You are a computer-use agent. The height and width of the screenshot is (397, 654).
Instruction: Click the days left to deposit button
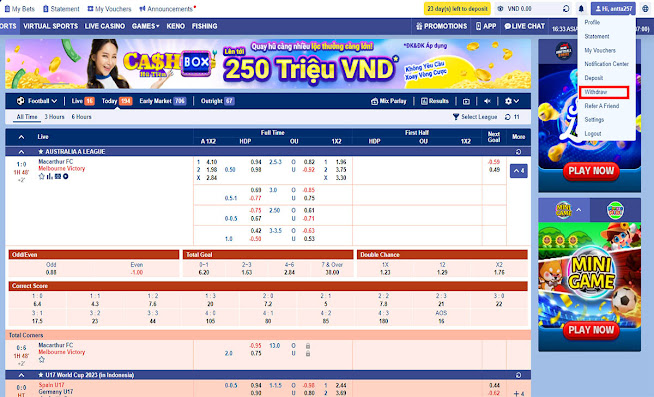pos(458,8)
